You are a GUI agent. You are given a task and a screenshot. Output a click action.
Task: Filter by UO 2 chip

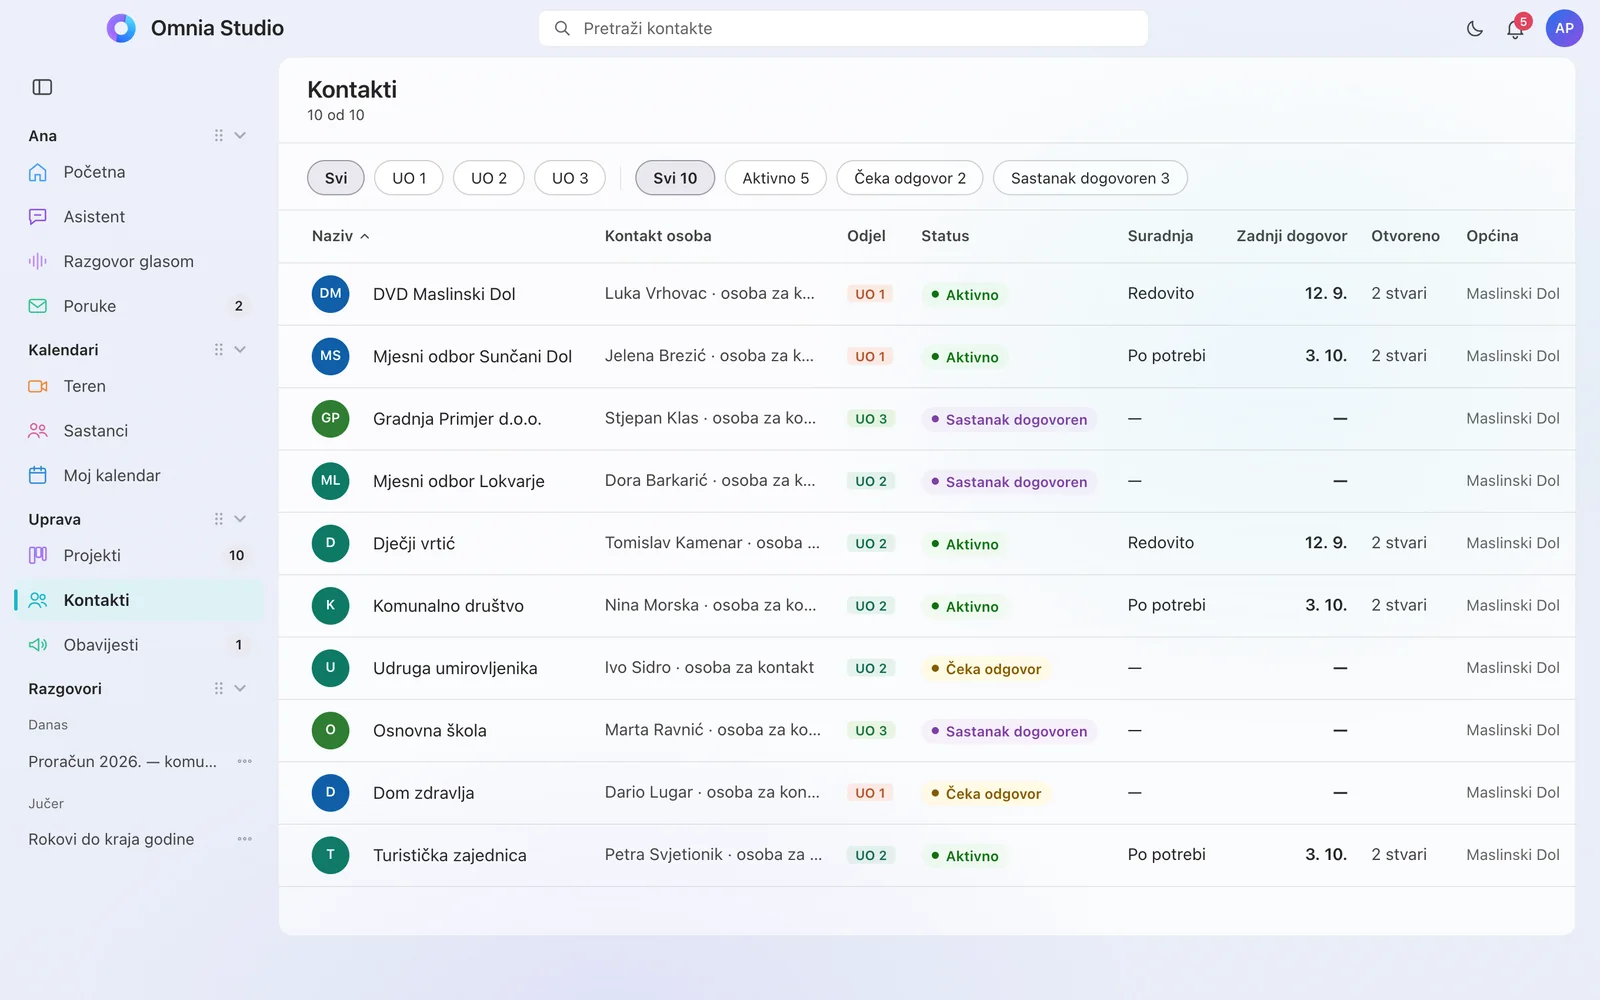[x=489, y=178]
